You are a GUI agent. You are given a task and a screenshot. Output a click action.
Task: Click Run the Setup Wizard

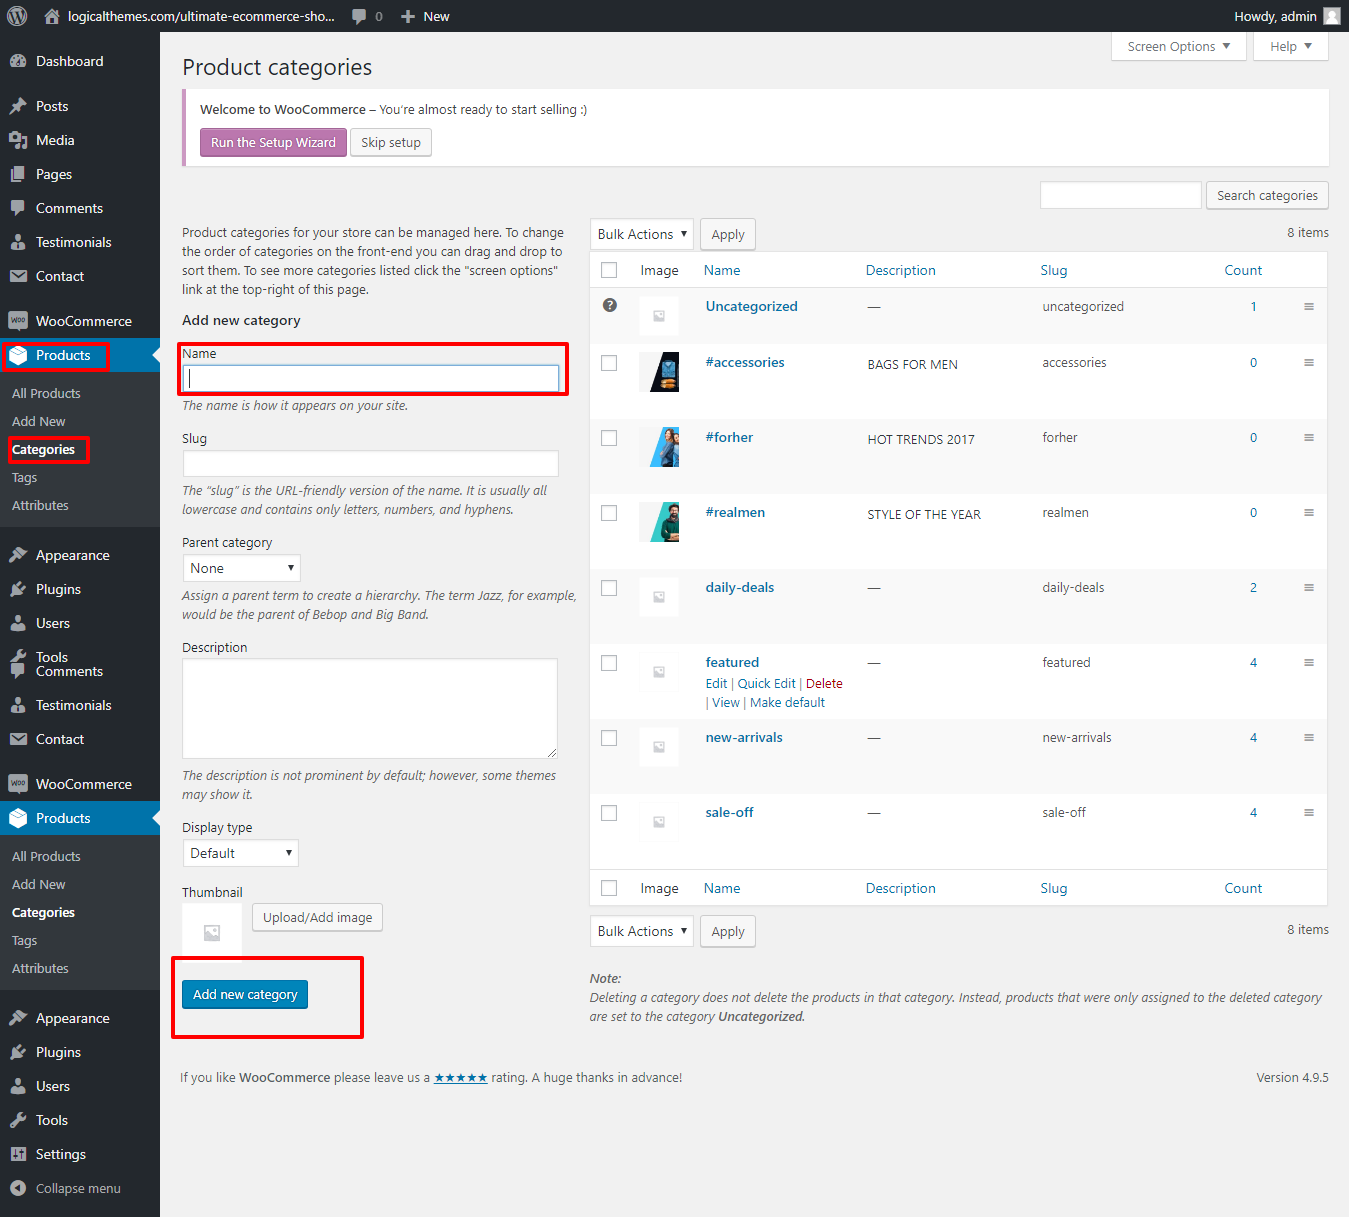(x=273, y=142)
